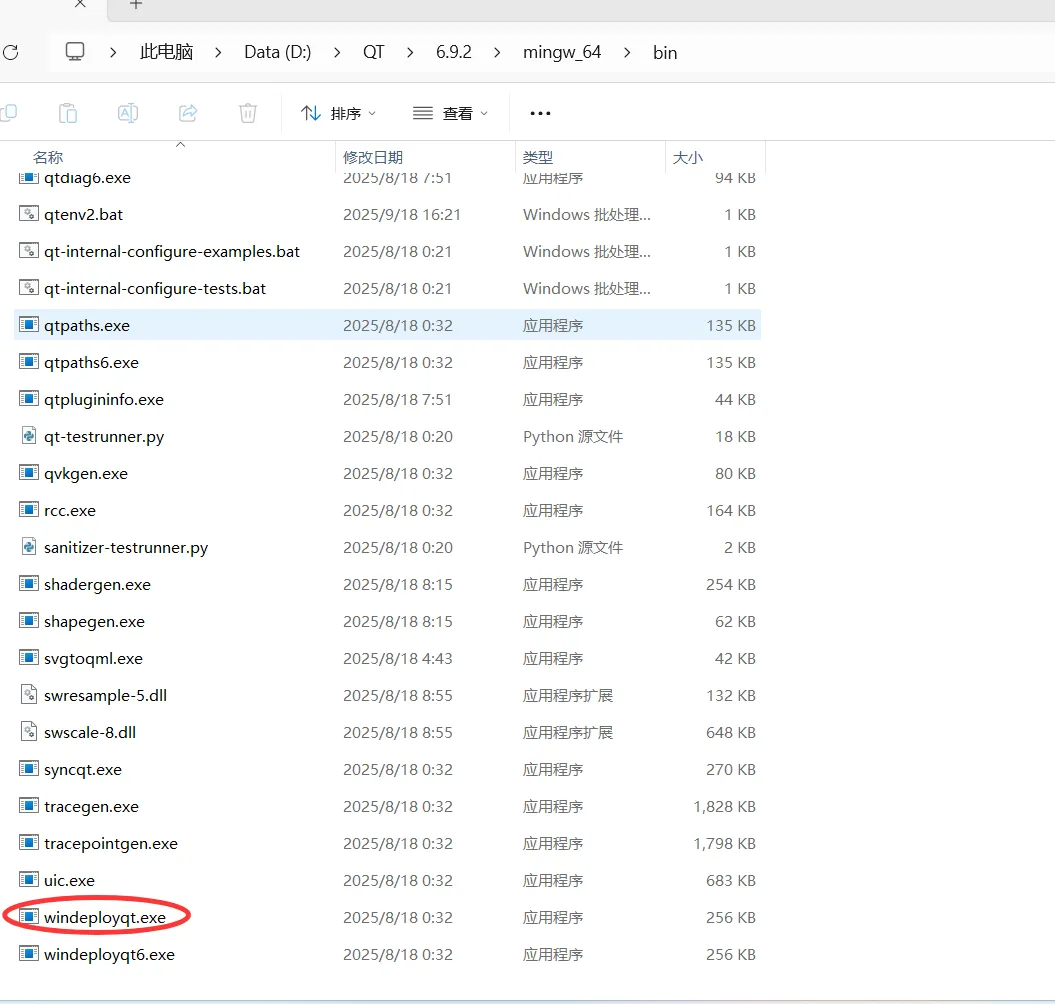Click the bin breadcrumb segment
Viewport: 1055px width, 1004px height.
(x=665, y=52)
